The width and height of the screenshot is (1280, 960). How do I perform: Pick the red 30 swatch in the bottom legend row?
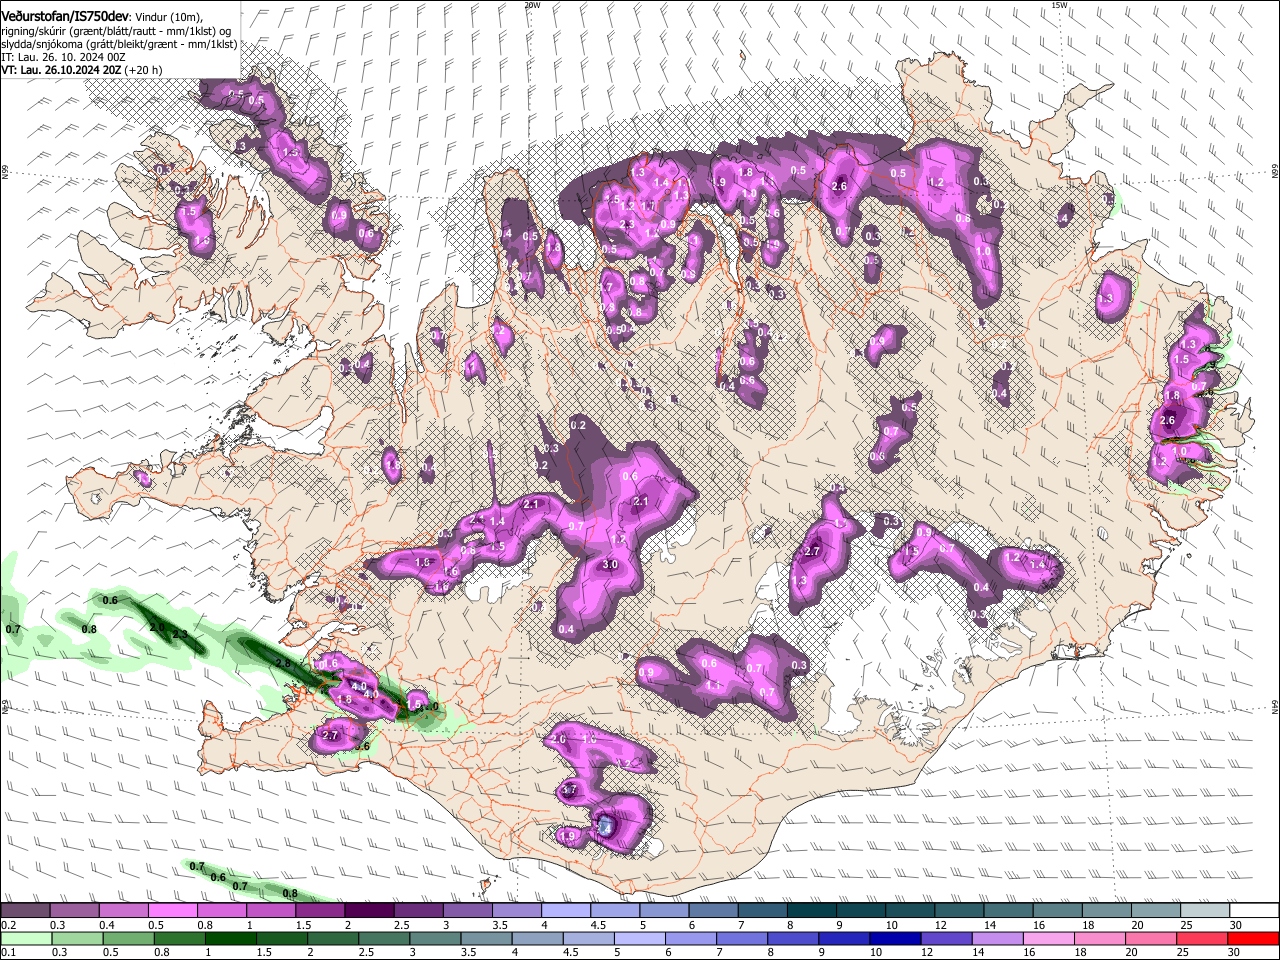pos(1253,938)
